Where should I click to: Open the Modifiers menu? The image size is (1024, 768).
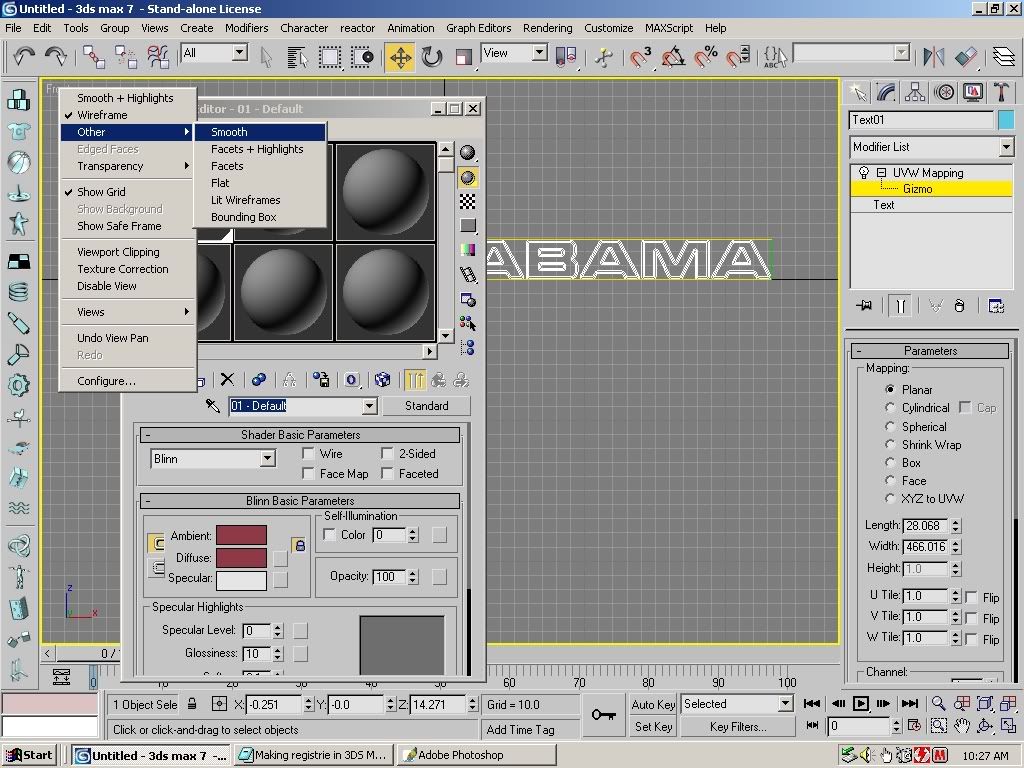pyautogui.click(x=246, y=28)
